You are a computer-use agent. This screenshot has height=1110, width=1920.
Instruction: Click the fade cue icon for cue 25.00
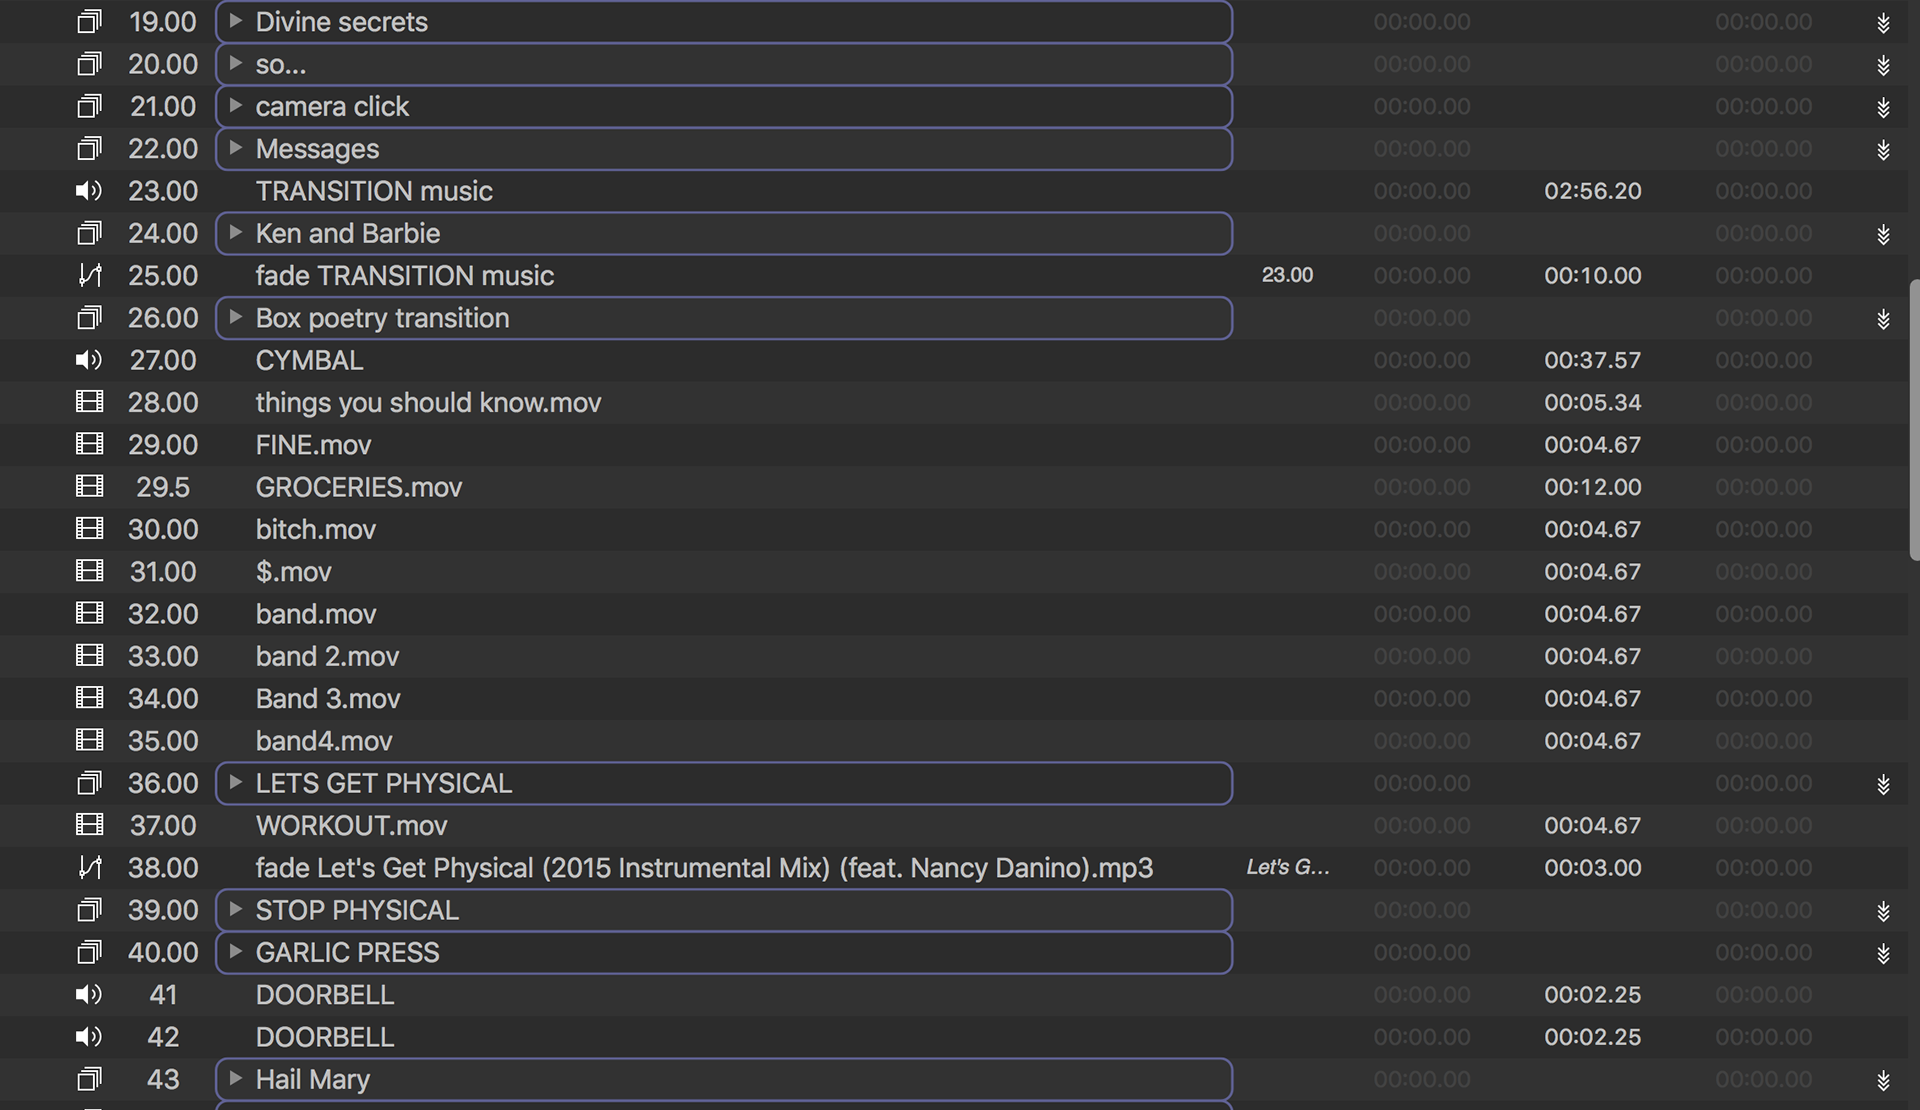point(89,275)
